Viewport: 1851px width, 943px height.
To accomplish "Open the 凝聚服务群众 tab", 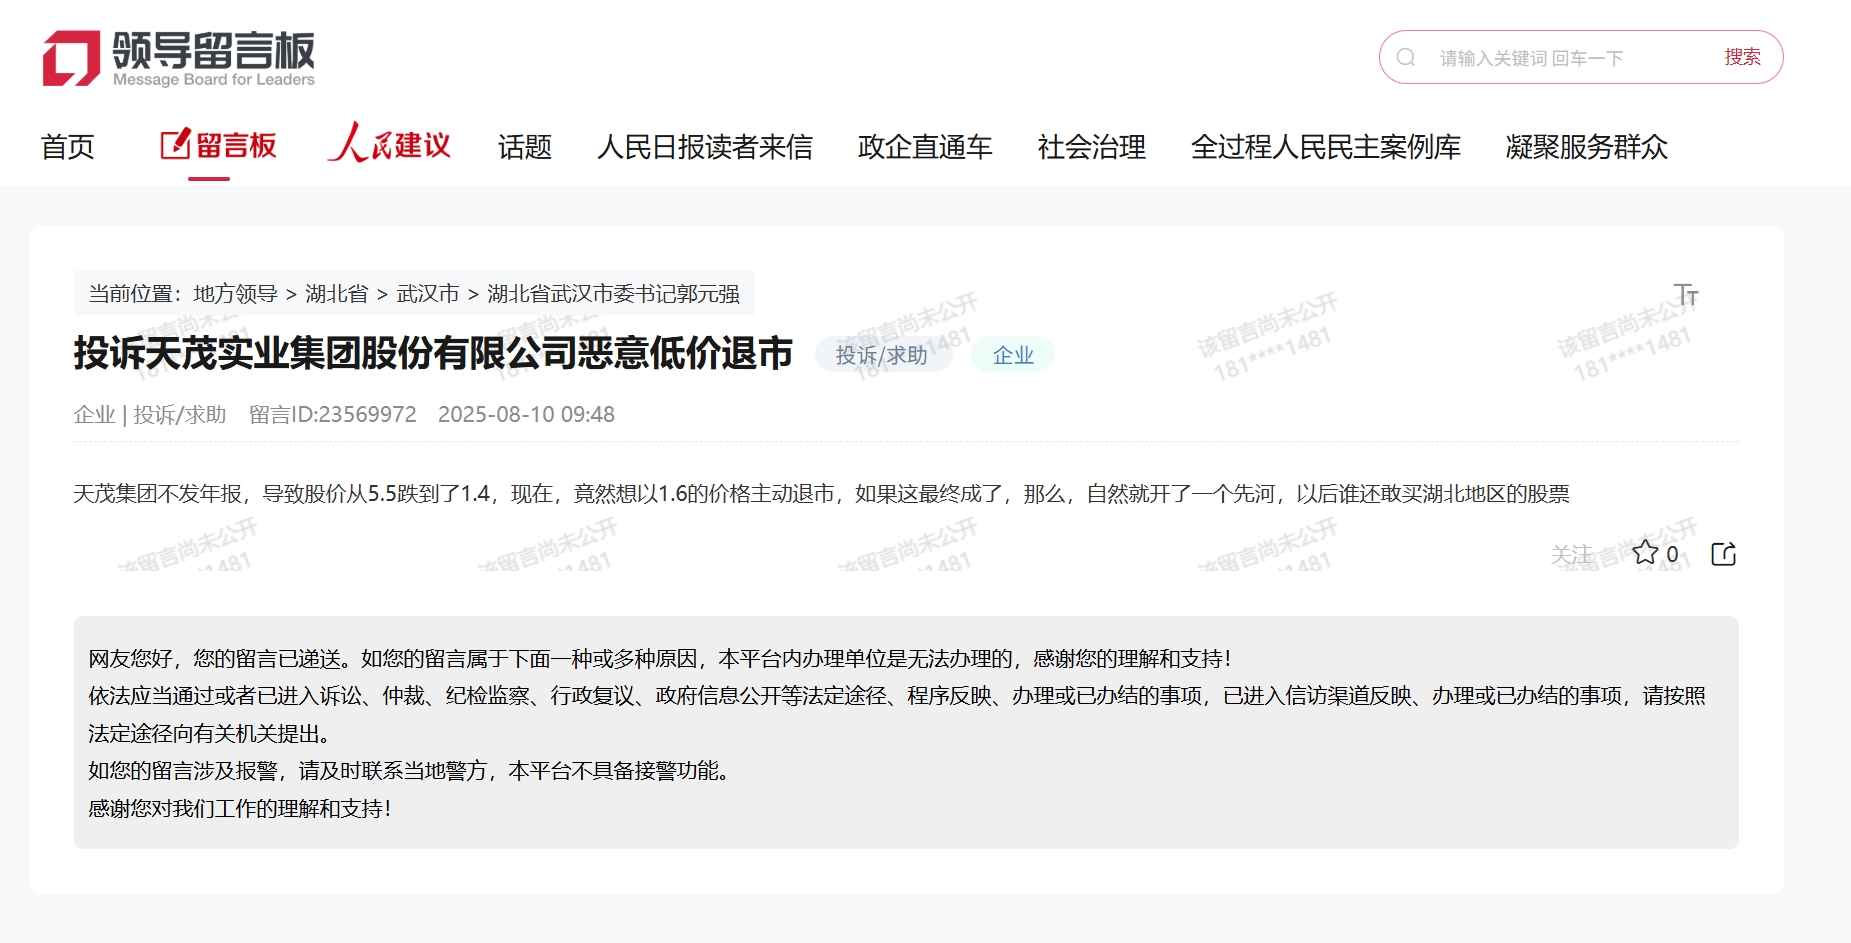I will point(1587,147).
